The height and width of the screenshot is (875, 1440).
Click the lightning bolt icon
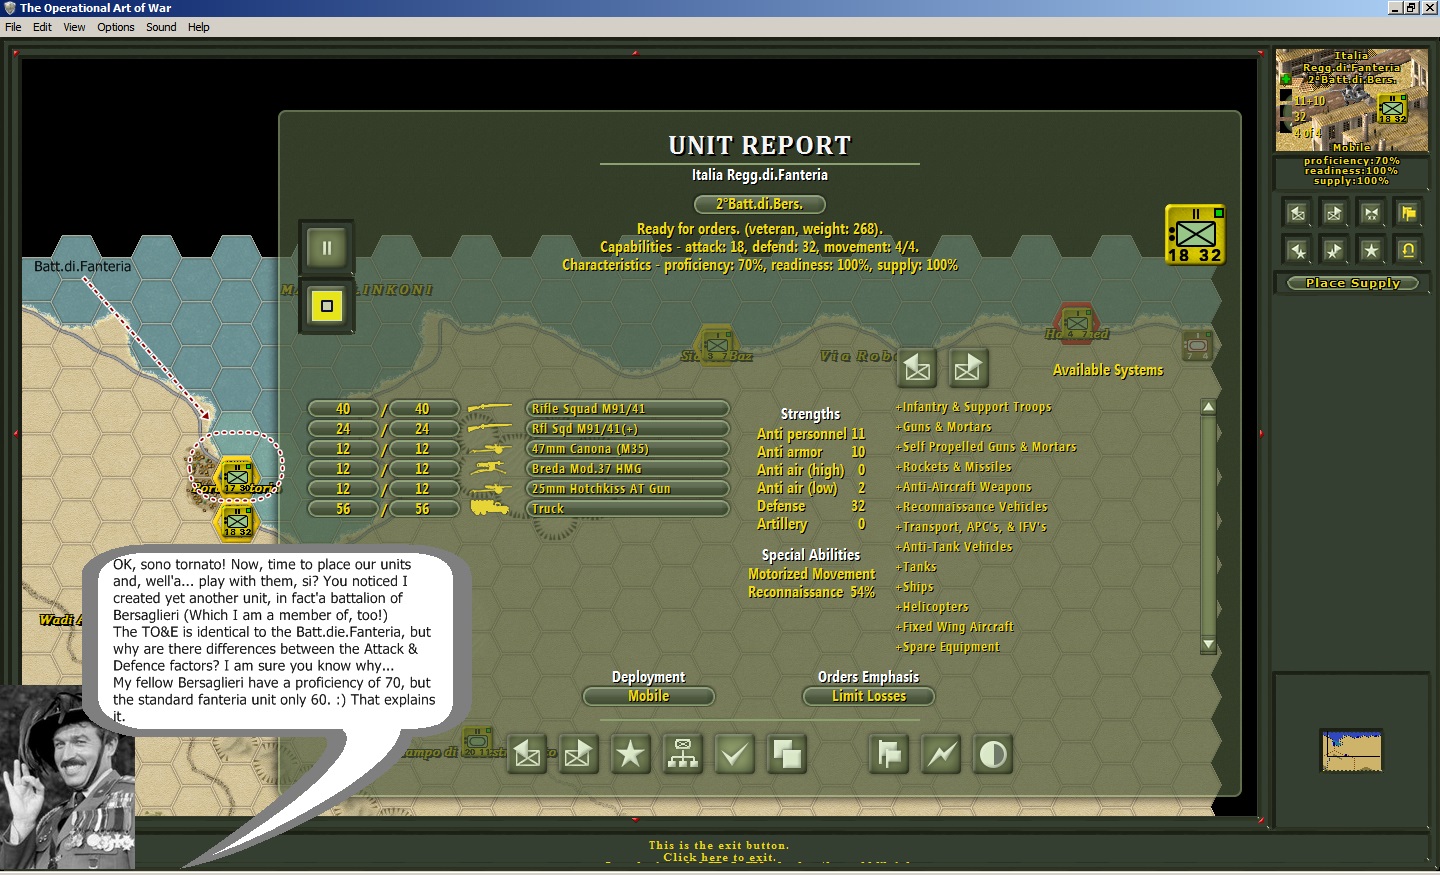[x=941, y=755]
